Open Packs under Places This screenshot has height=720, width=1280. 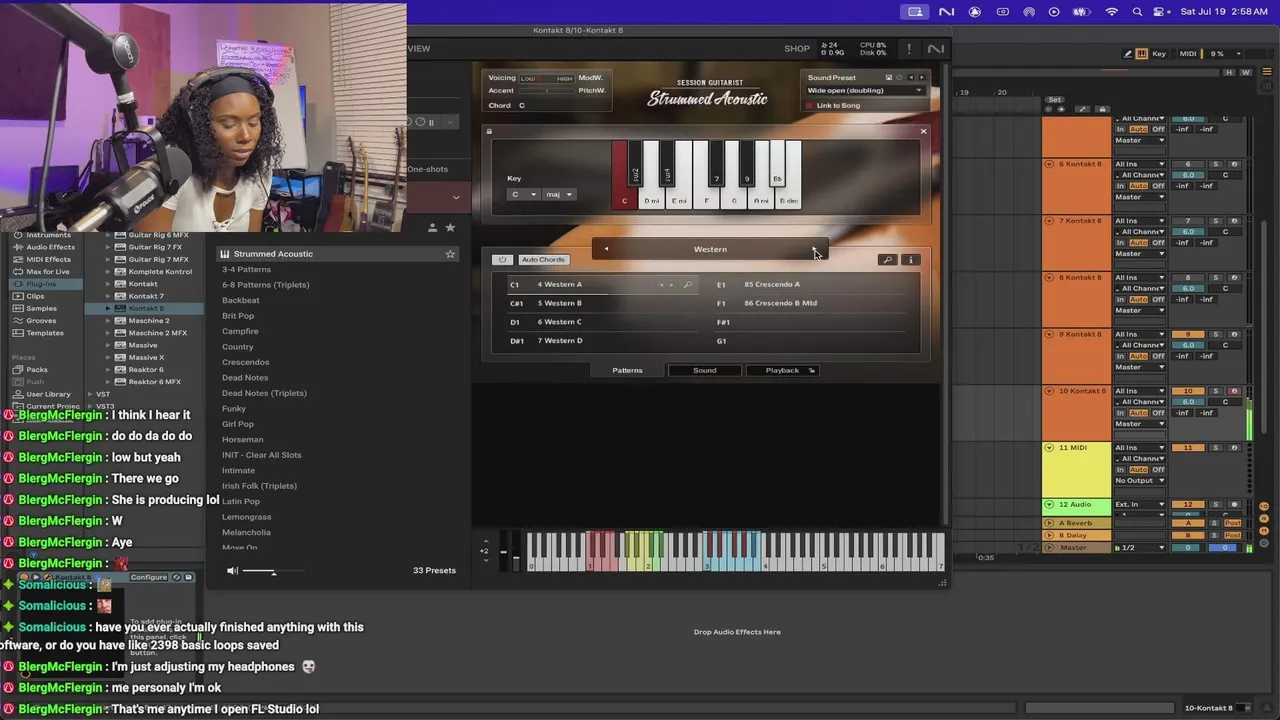click(x=30, y=370)
